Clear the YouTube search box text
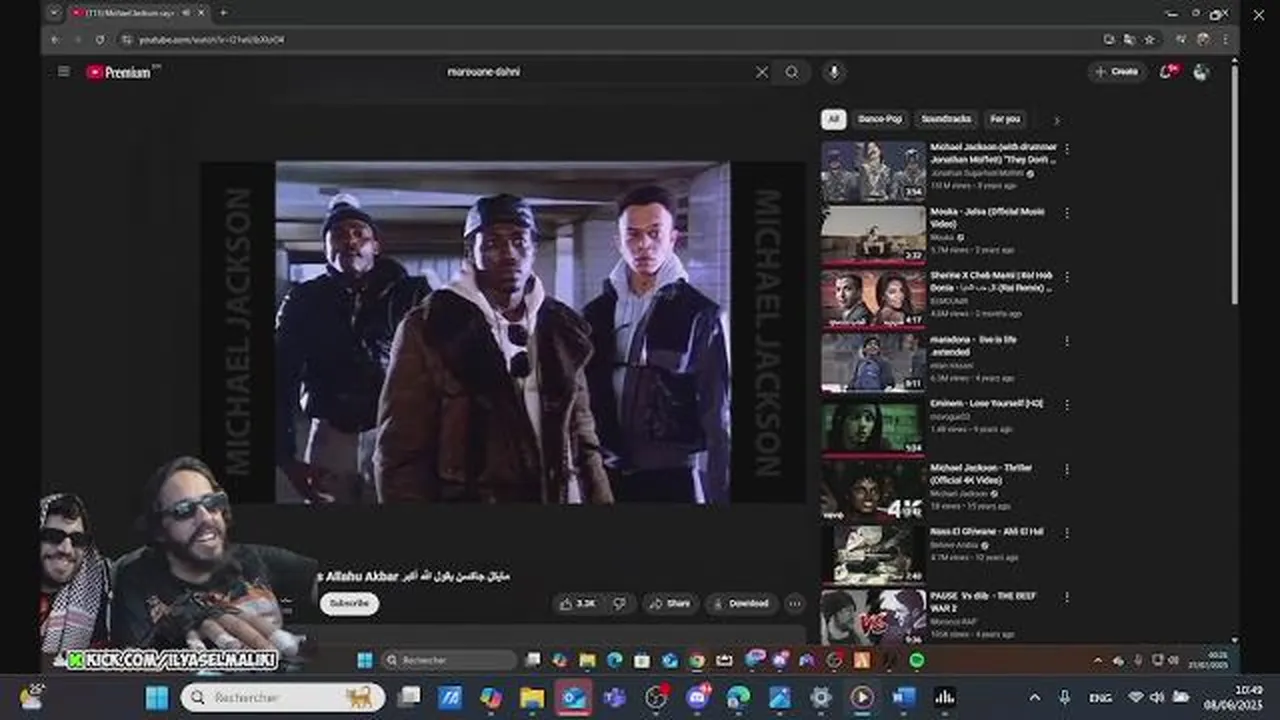 762,72
